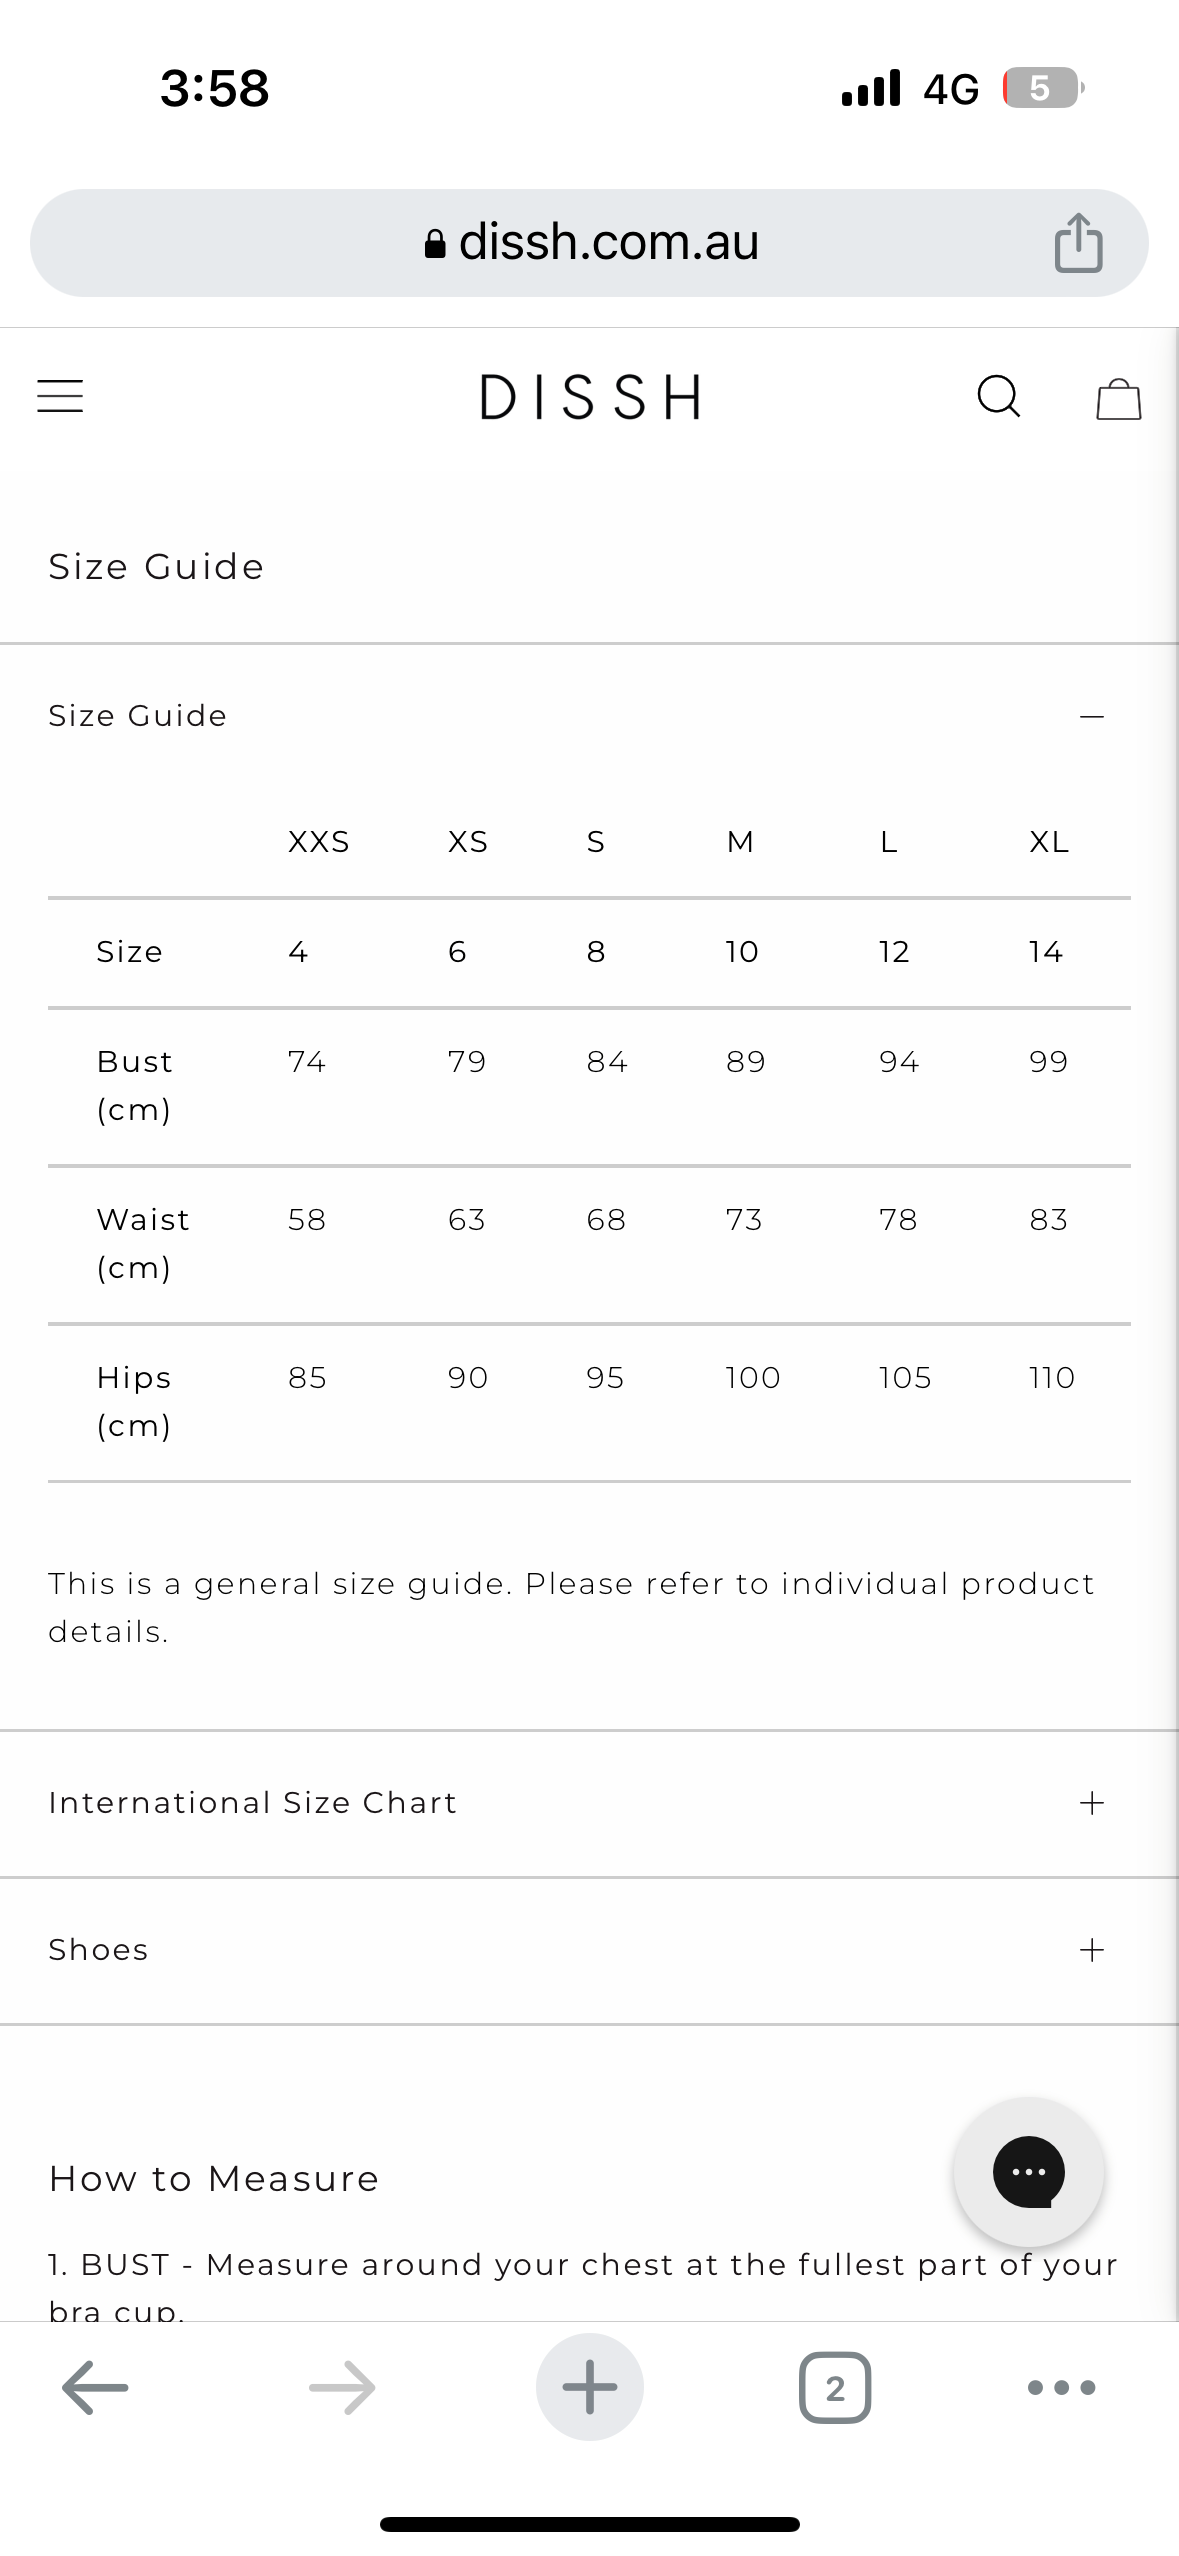Open the shopping bag
Image resolution: width=1179 pixels, height=2556 pixels.
pyautogui.click(x=1118, y=398)
